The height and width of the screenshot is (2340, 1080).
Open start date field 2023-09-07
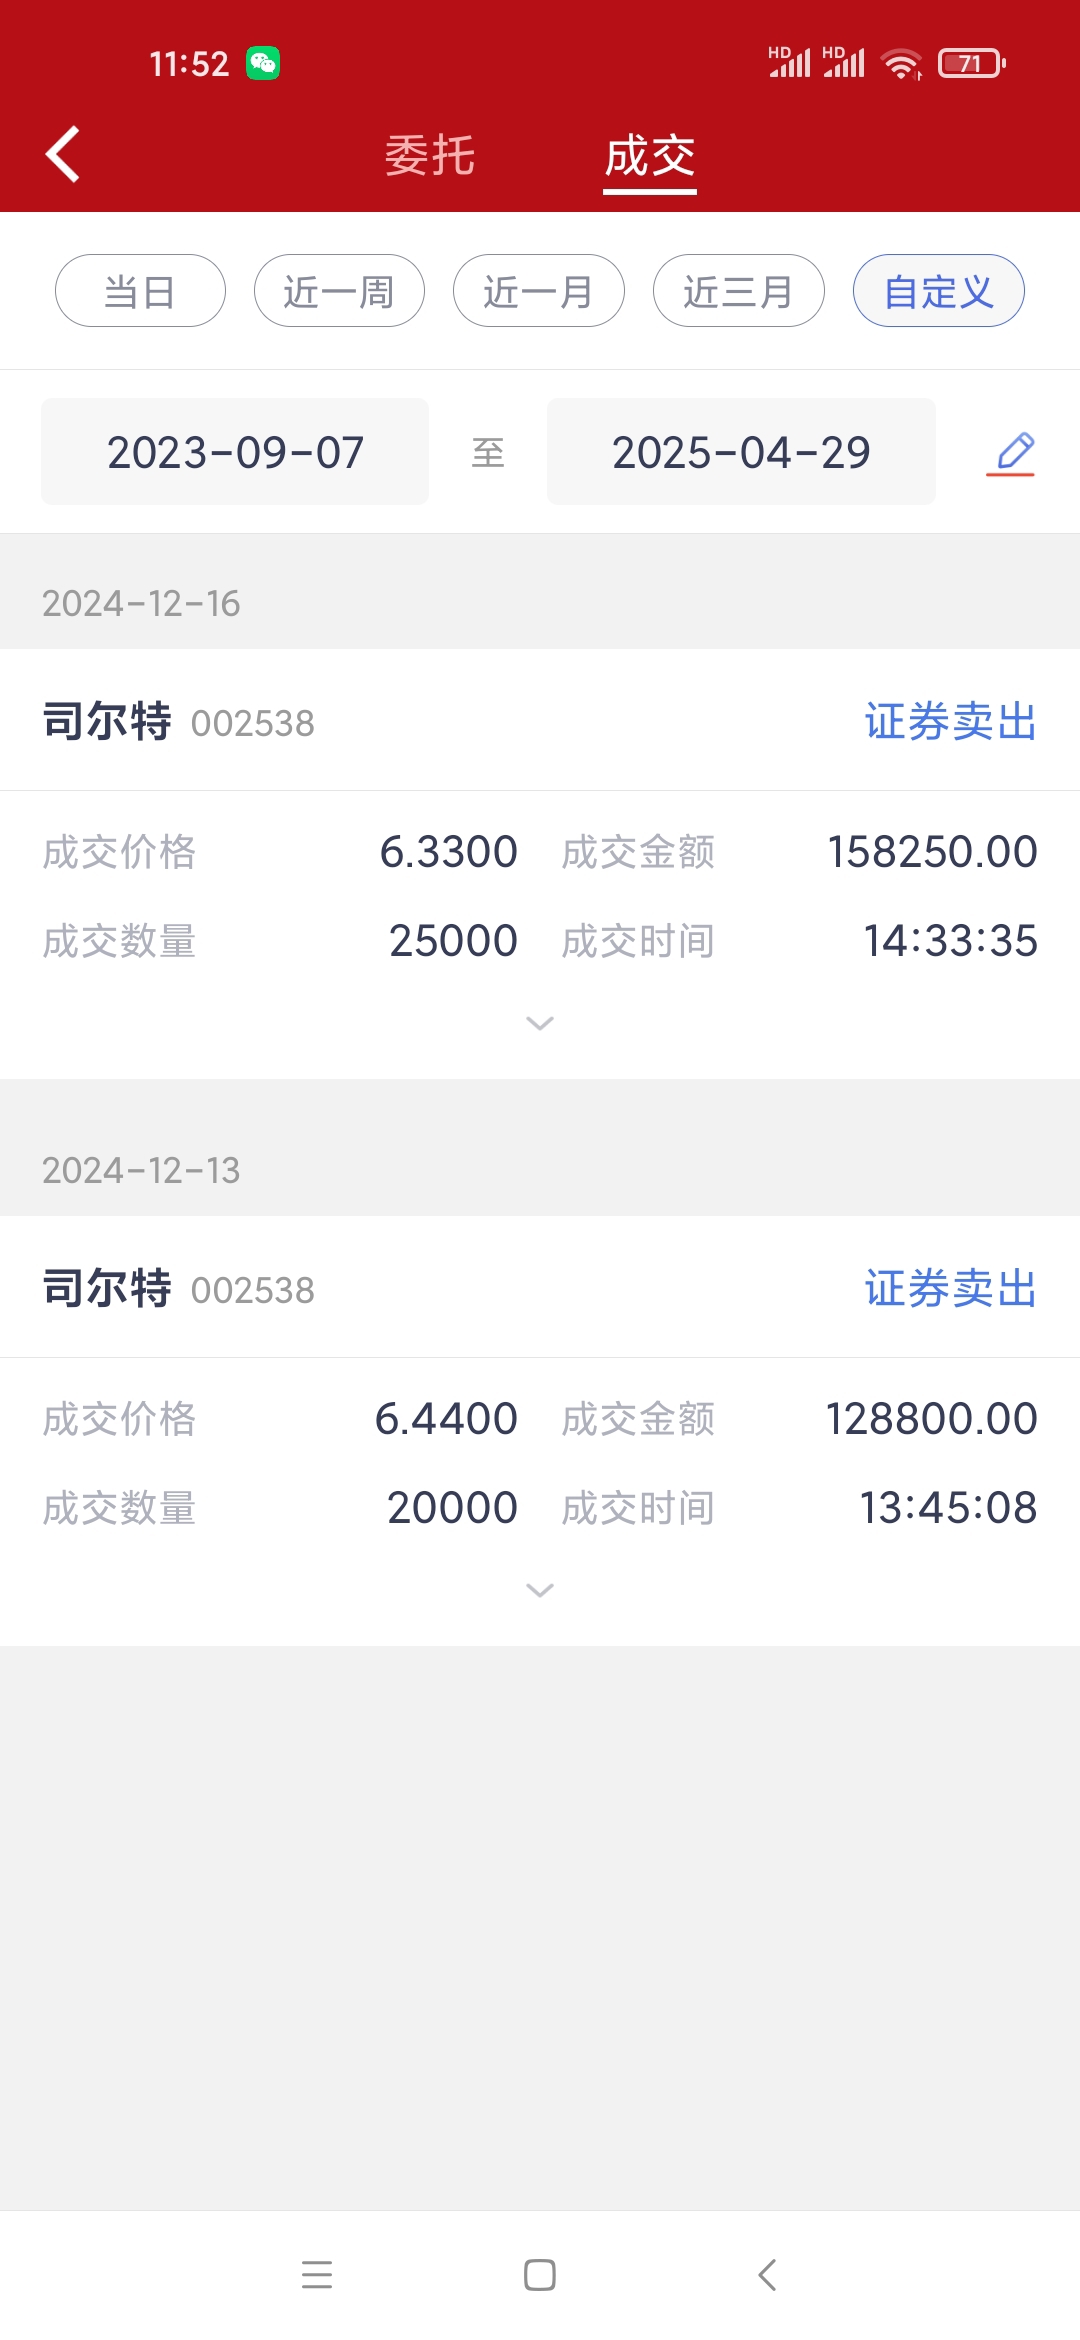[x=235, y=452]
